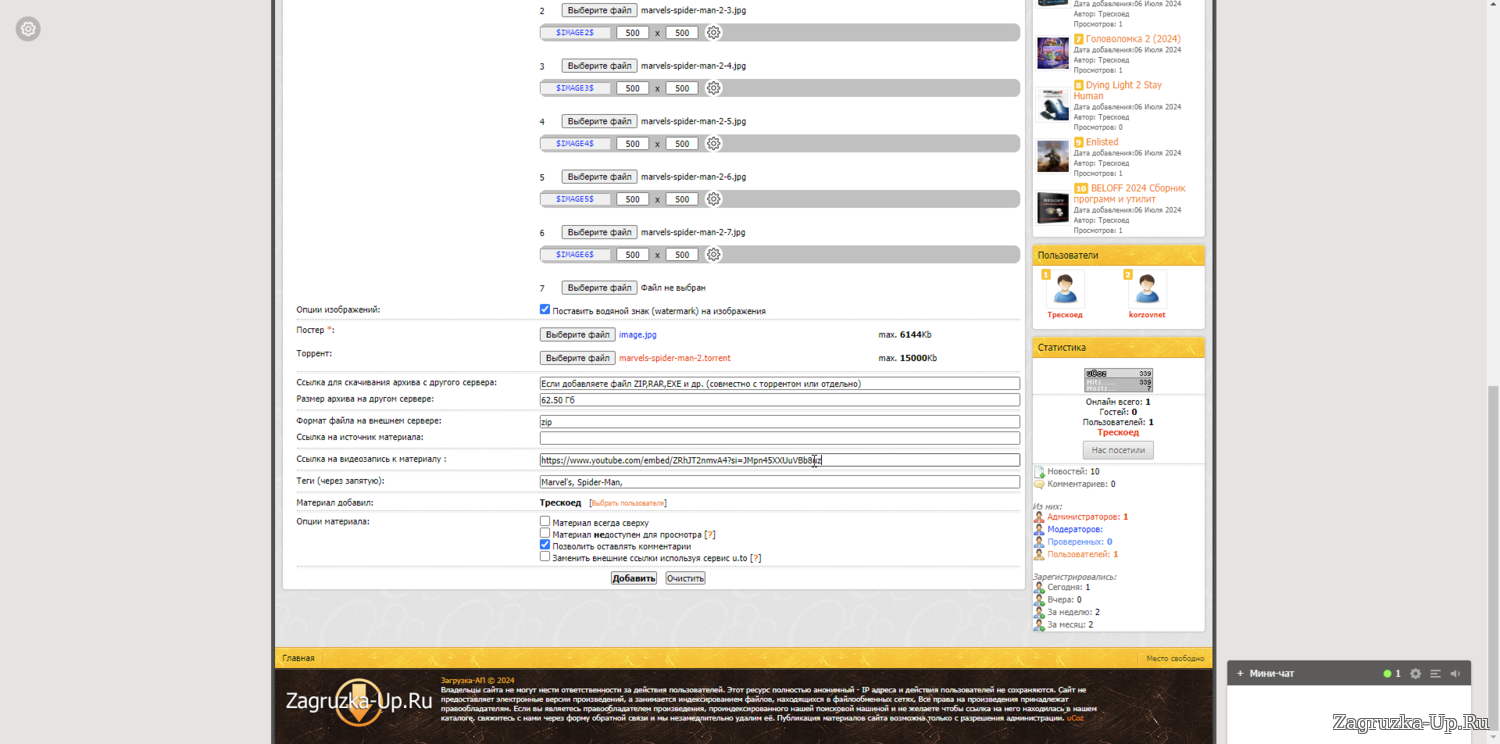
Task: Click the Трескоед user avatar
Action: point(1064,290)
